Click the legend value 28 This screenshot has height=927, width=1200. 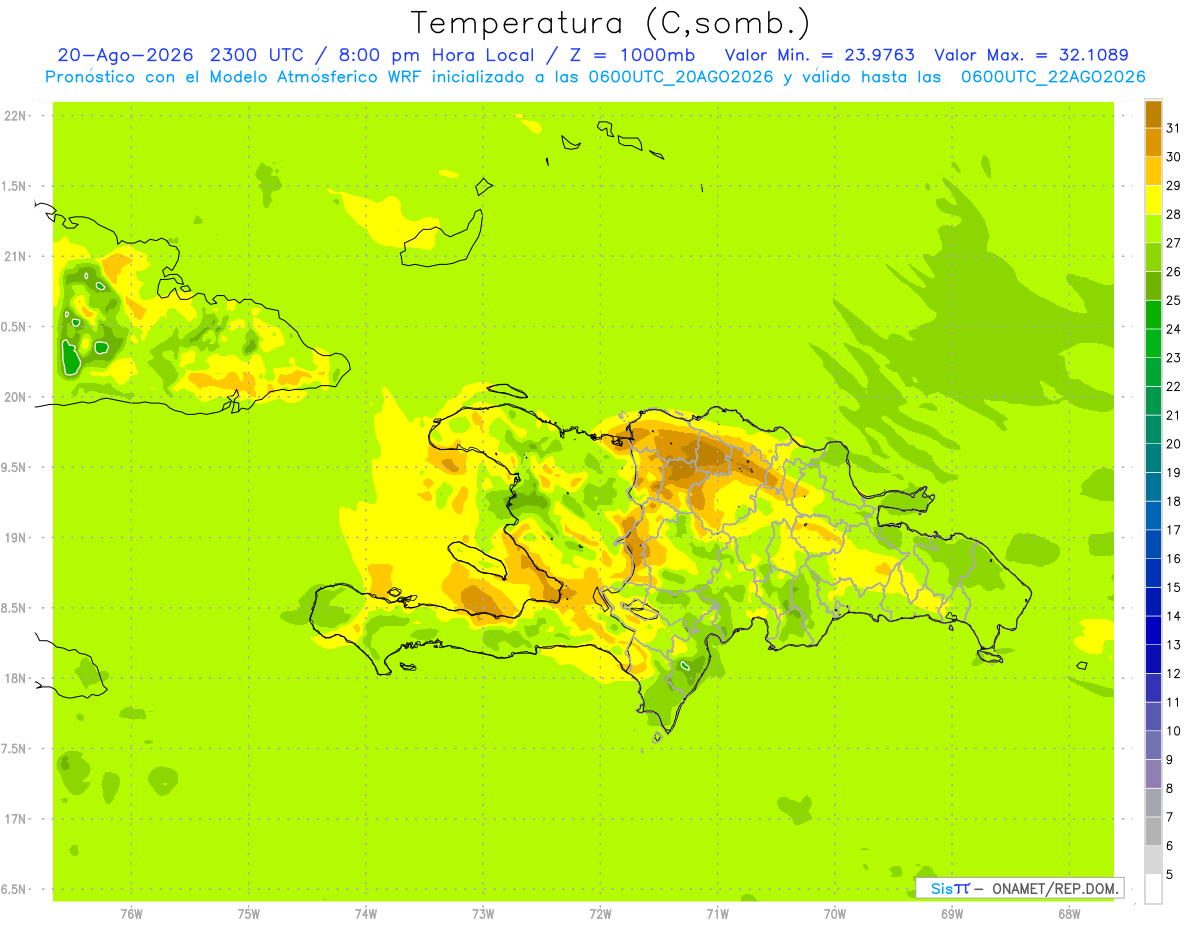pos(1174,214)
